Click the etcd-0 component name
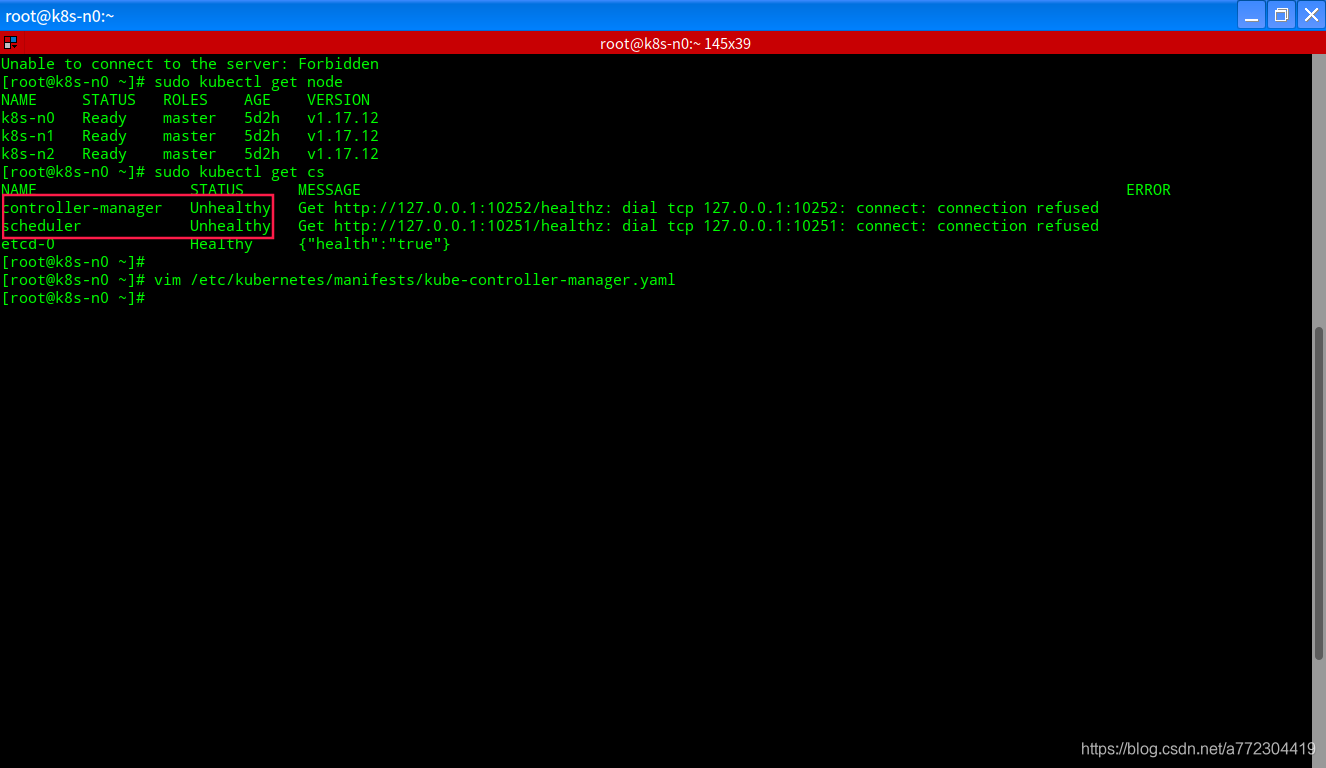 [28, 244]
